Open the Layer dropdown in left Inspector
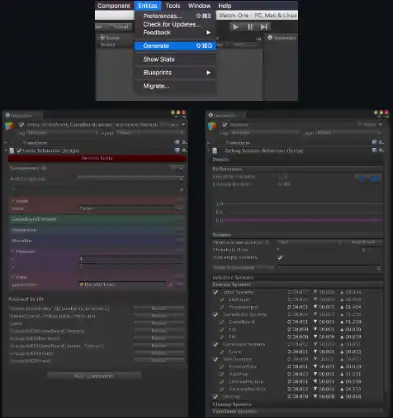 pyautogui.click(x=151, y=133)
